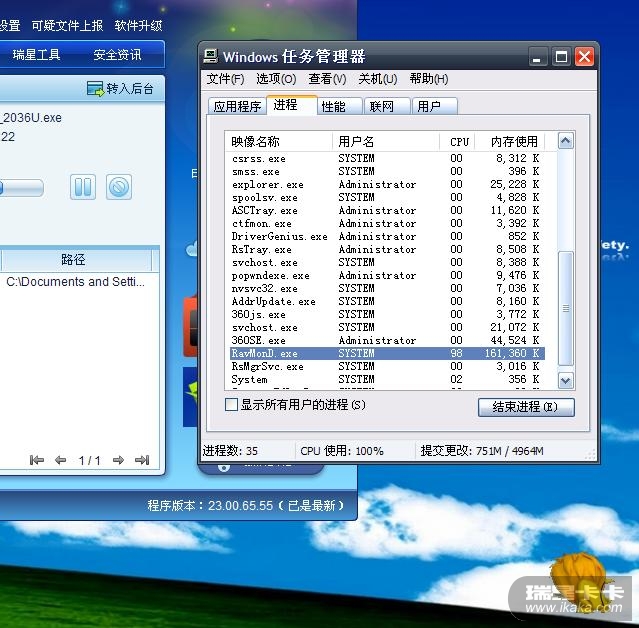Viewport: 639px width, 628px height.
Task: Select the explorer.exe process row
Action: click(385, 185)
